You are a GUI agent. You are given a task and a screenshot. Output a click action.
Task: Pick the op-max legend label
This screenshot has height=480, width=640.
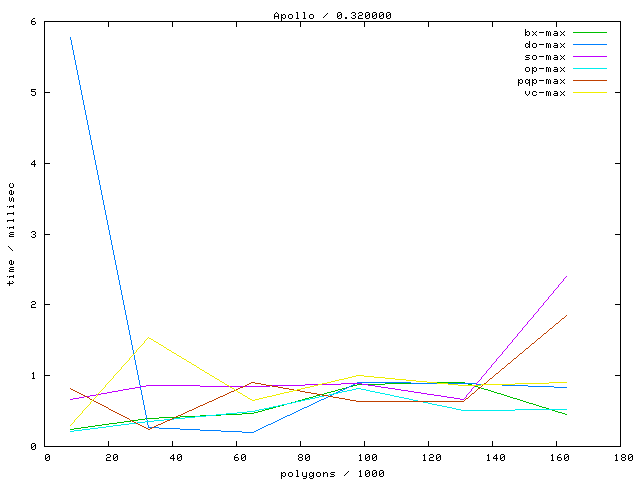pyautogui.click(x=544, y=69)
